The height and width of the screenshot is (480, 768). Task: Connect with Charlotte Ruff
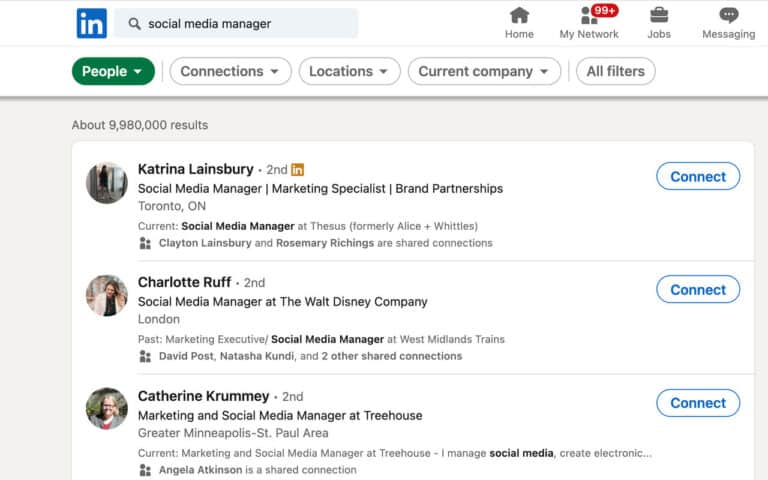click(x=697, y=289)
